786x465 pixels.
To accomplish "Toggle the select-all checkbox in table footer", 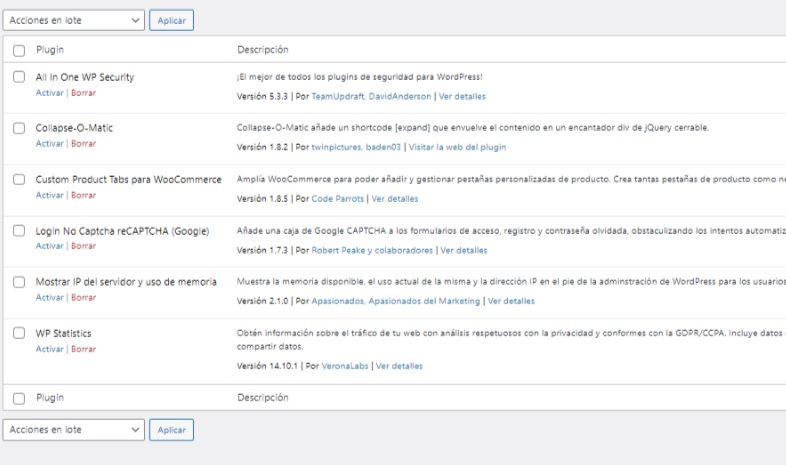I will pos(19,398).
